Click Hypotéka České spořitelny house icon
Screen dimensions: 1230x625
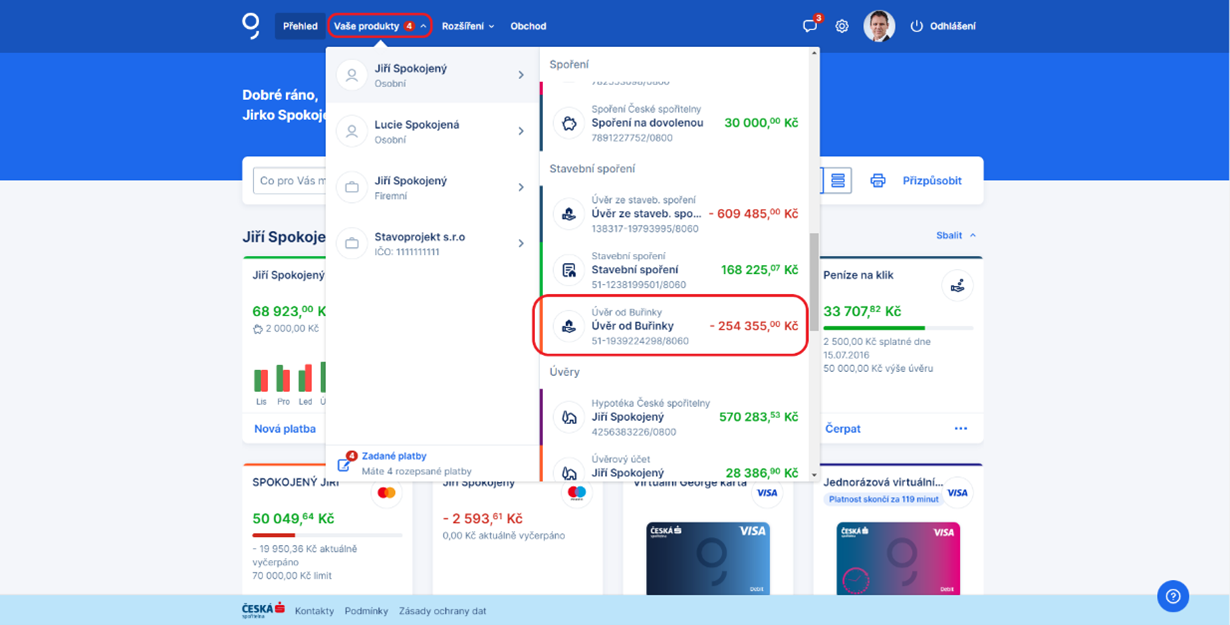pyautogui.click(x=569, y=417)
